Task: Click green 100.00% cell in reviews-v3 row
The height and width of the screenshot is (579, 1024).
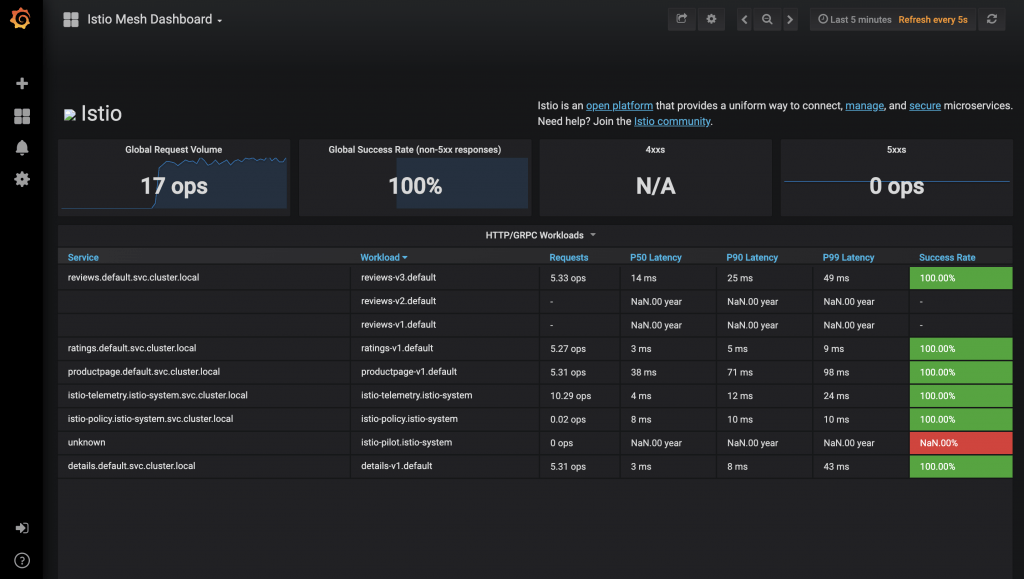Action: coord(961,278)
